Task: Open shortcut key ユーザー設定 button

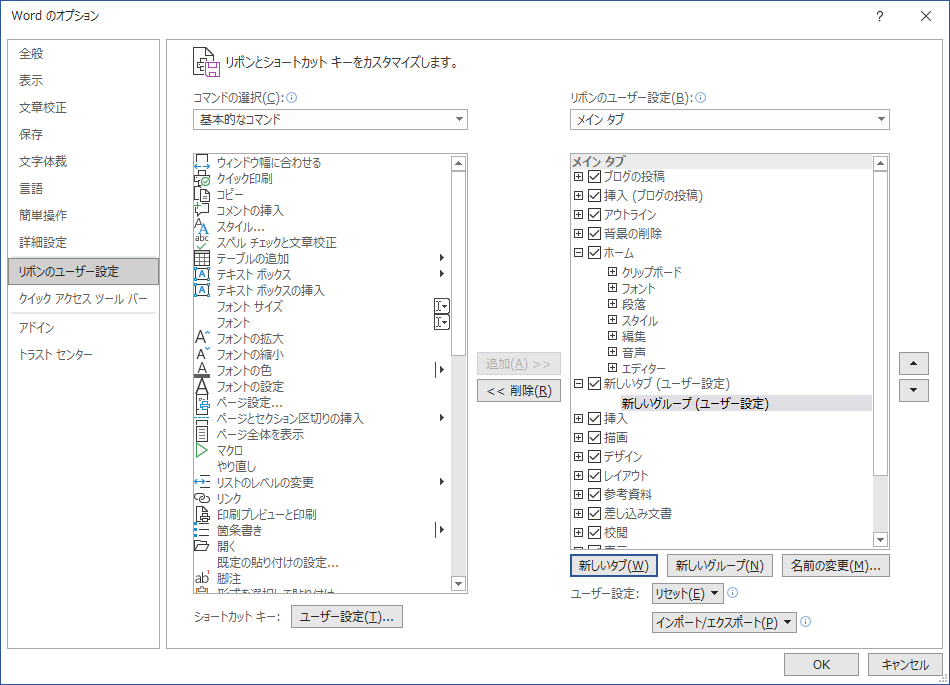Action: [x=347, y=617]
